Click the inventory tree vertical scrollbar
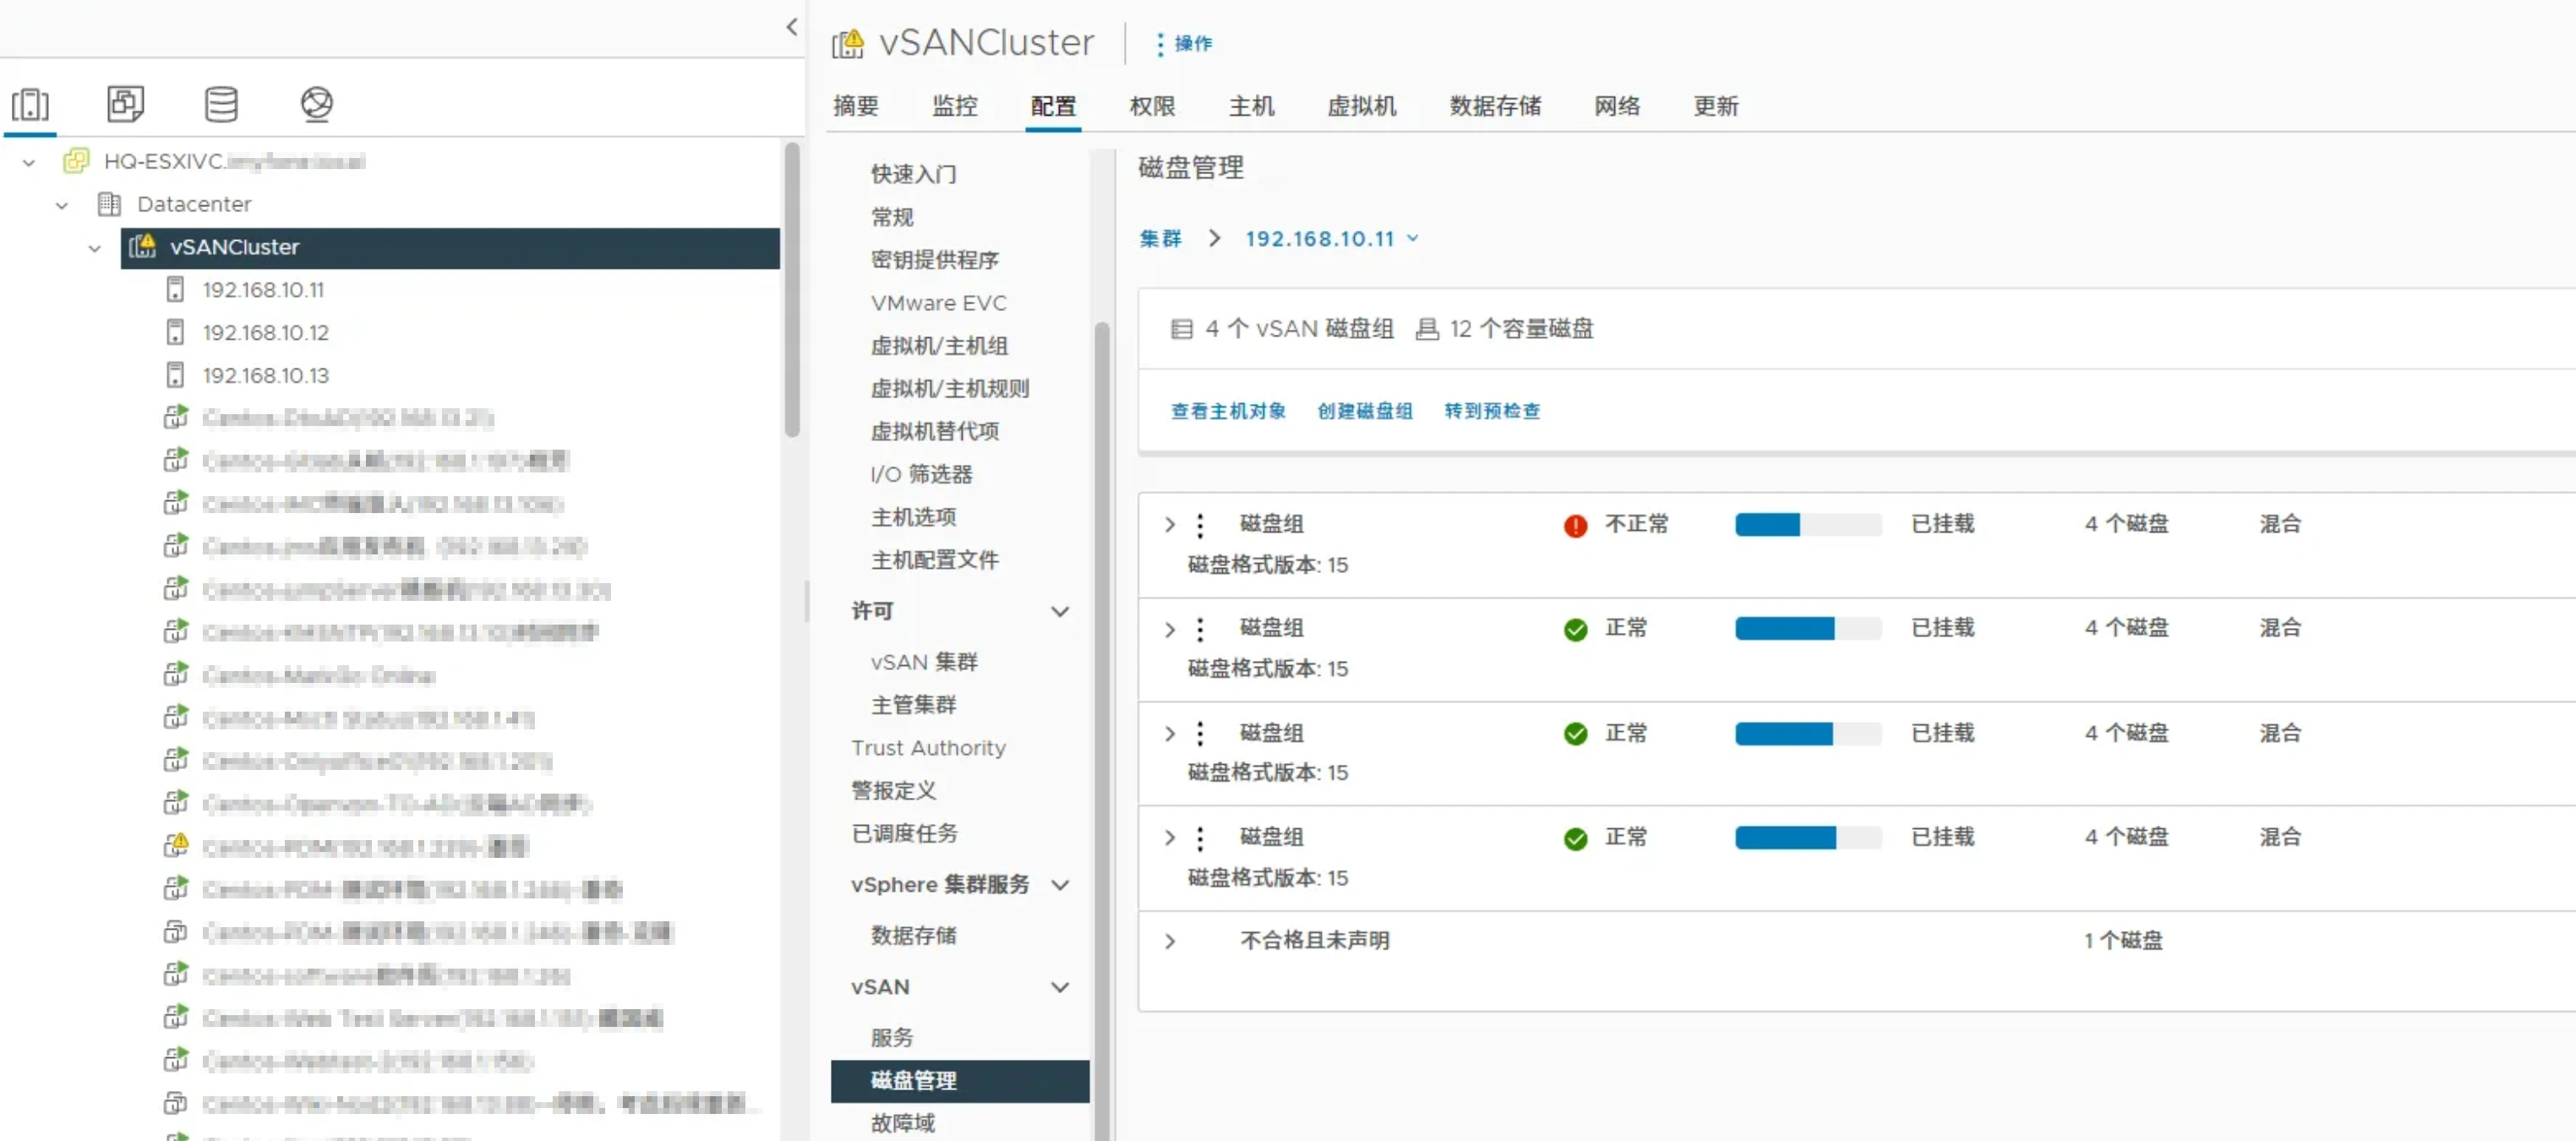Screen dimensions: 2576x1141 792,290
